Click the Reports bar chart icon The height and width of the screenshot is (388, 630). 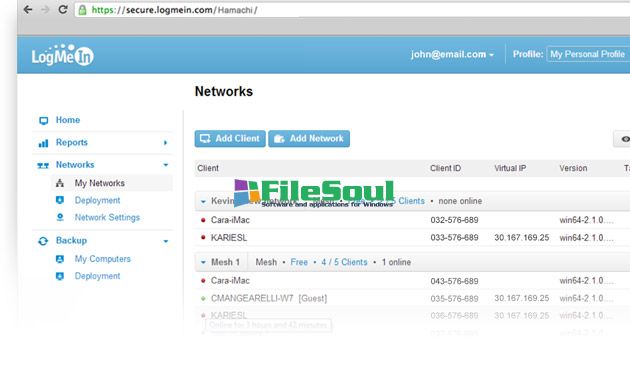click(x=43, y=143)
